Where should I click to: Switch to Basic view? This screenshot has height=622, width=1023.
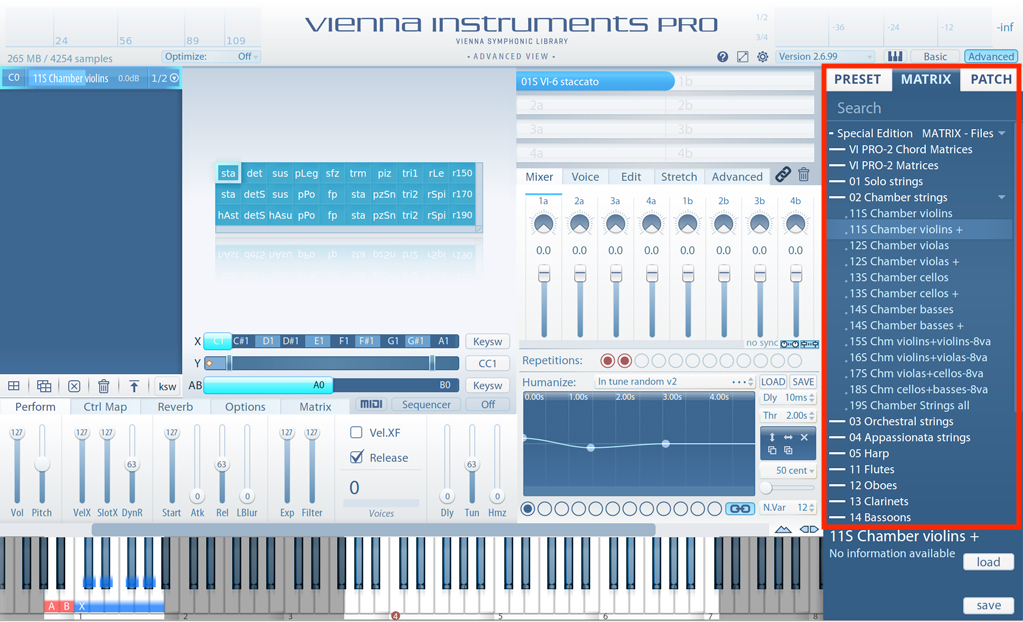tap(935, 57)
